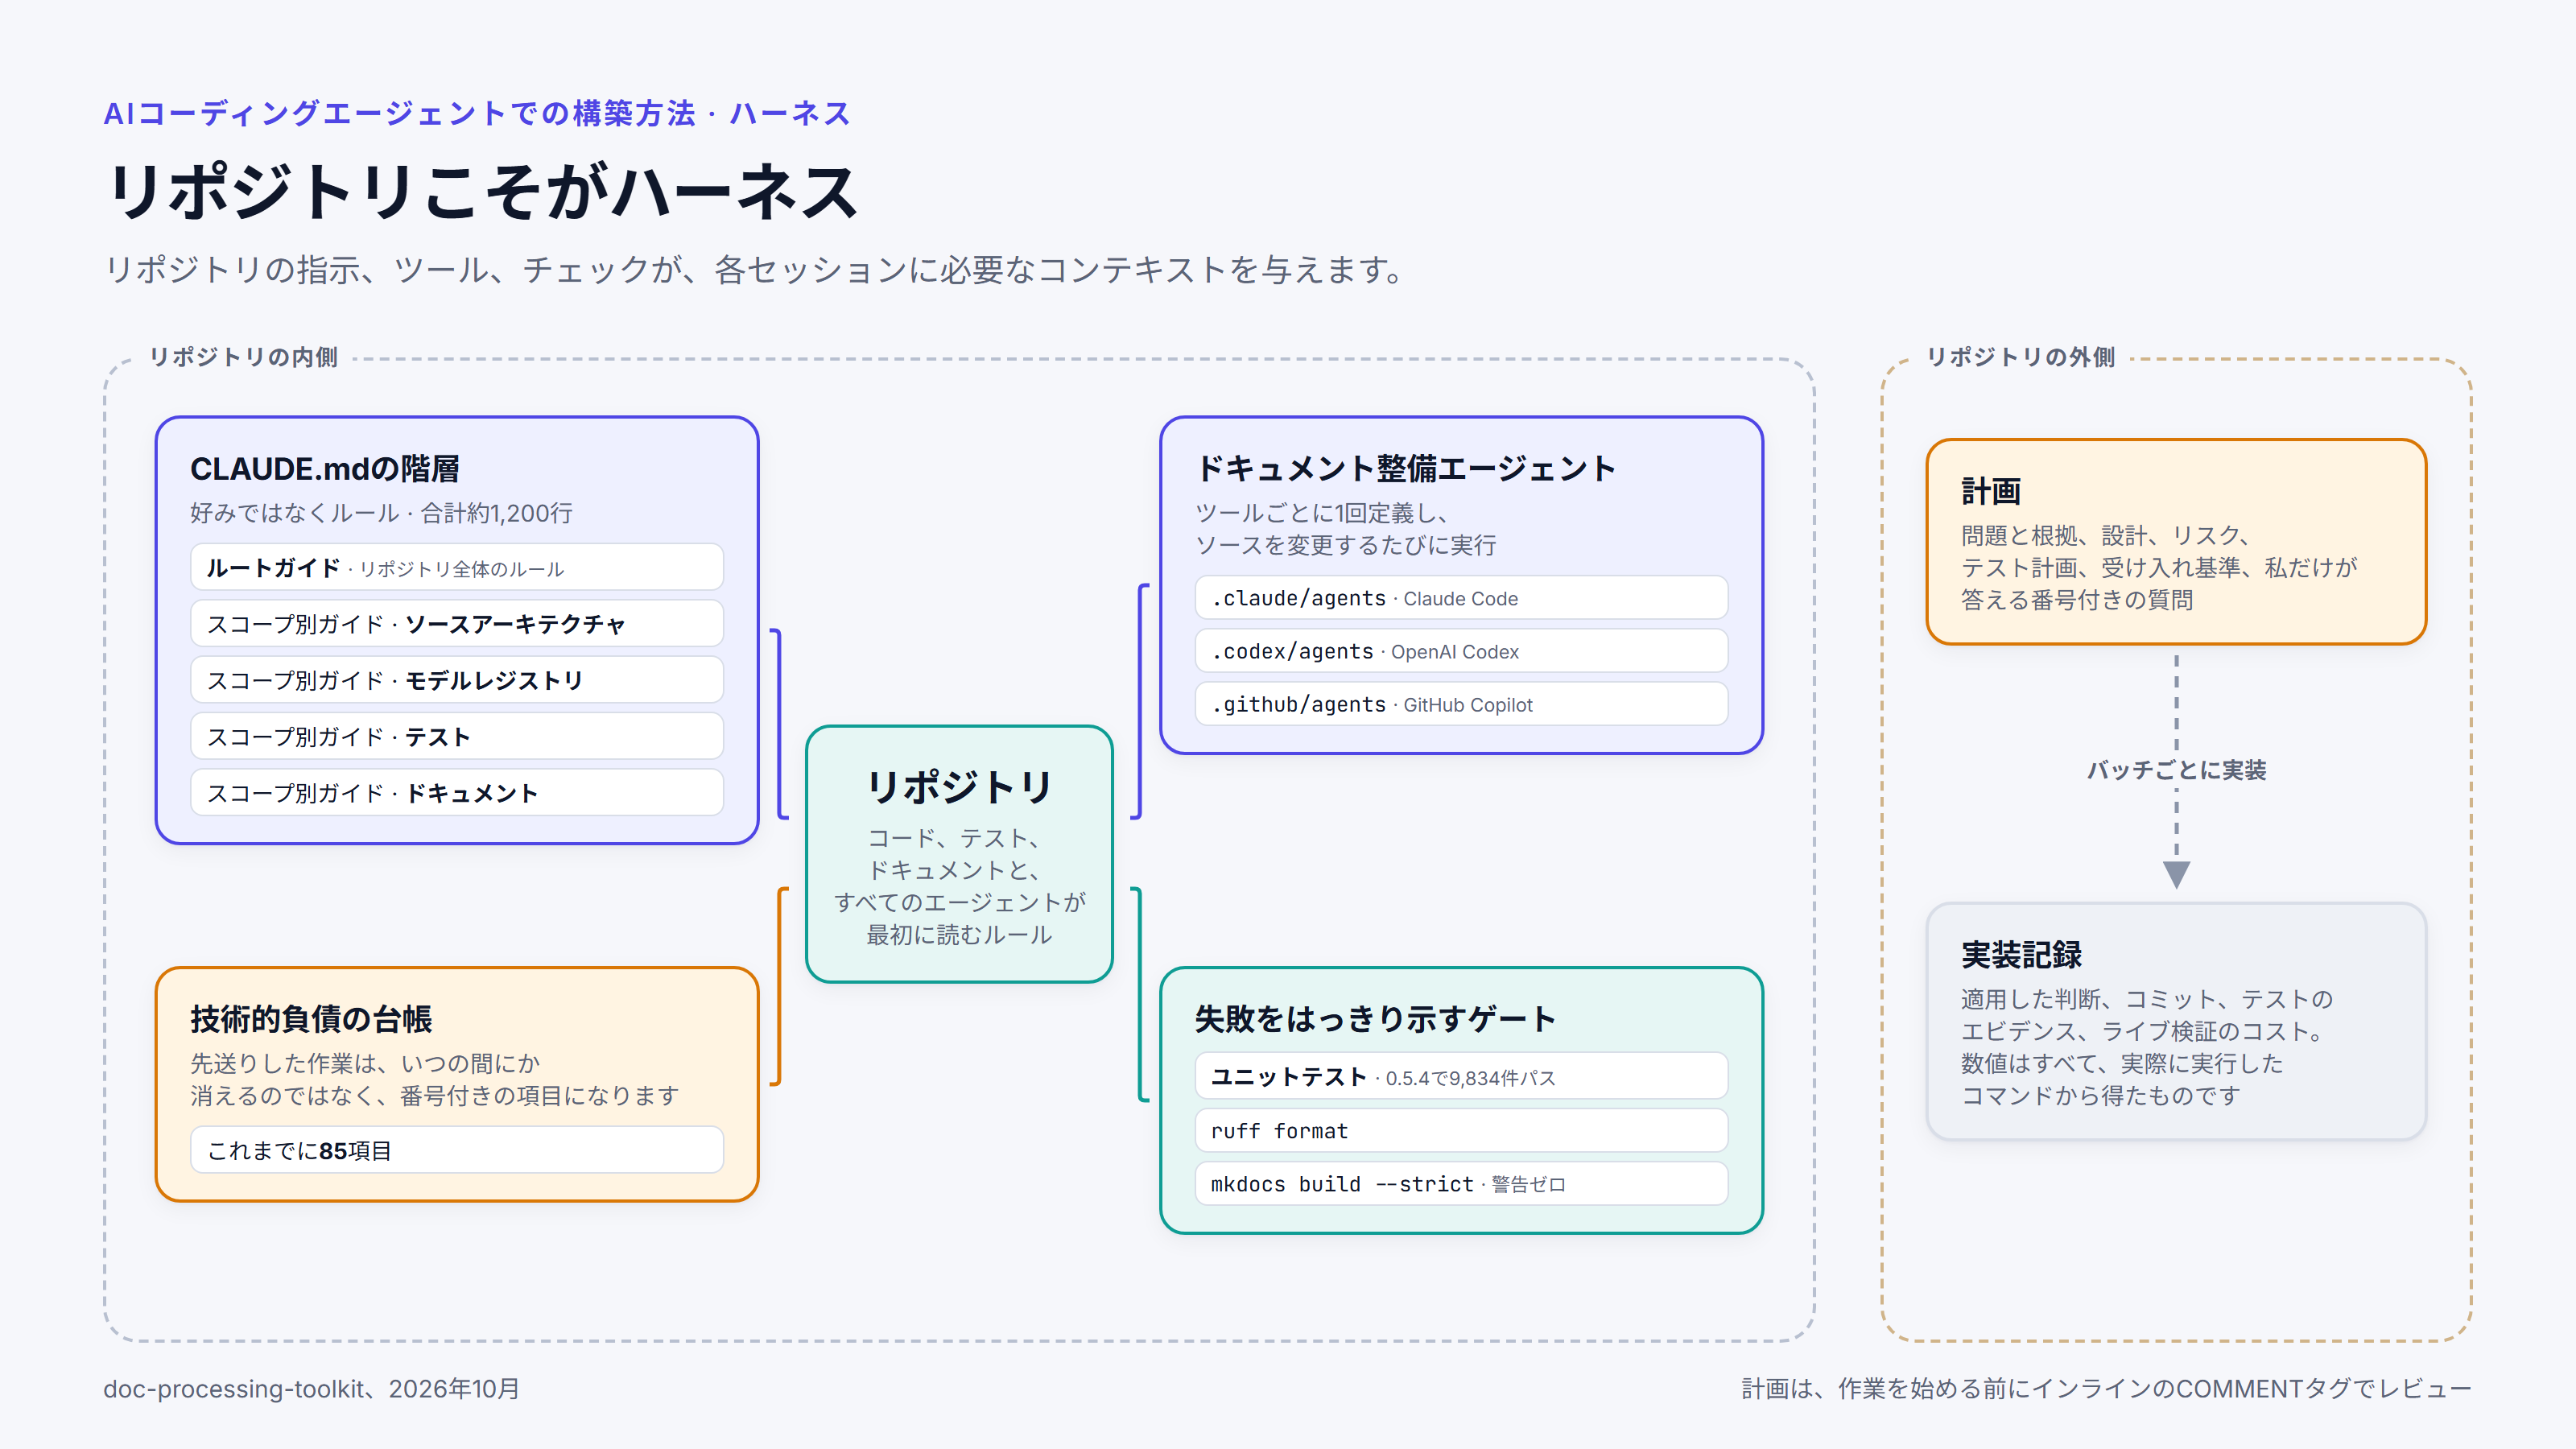Viewport: 2576px width, 1449px height.
Task: Click the 失敗をはっきり示すゲート heading
Action: pos(1375,1019)
